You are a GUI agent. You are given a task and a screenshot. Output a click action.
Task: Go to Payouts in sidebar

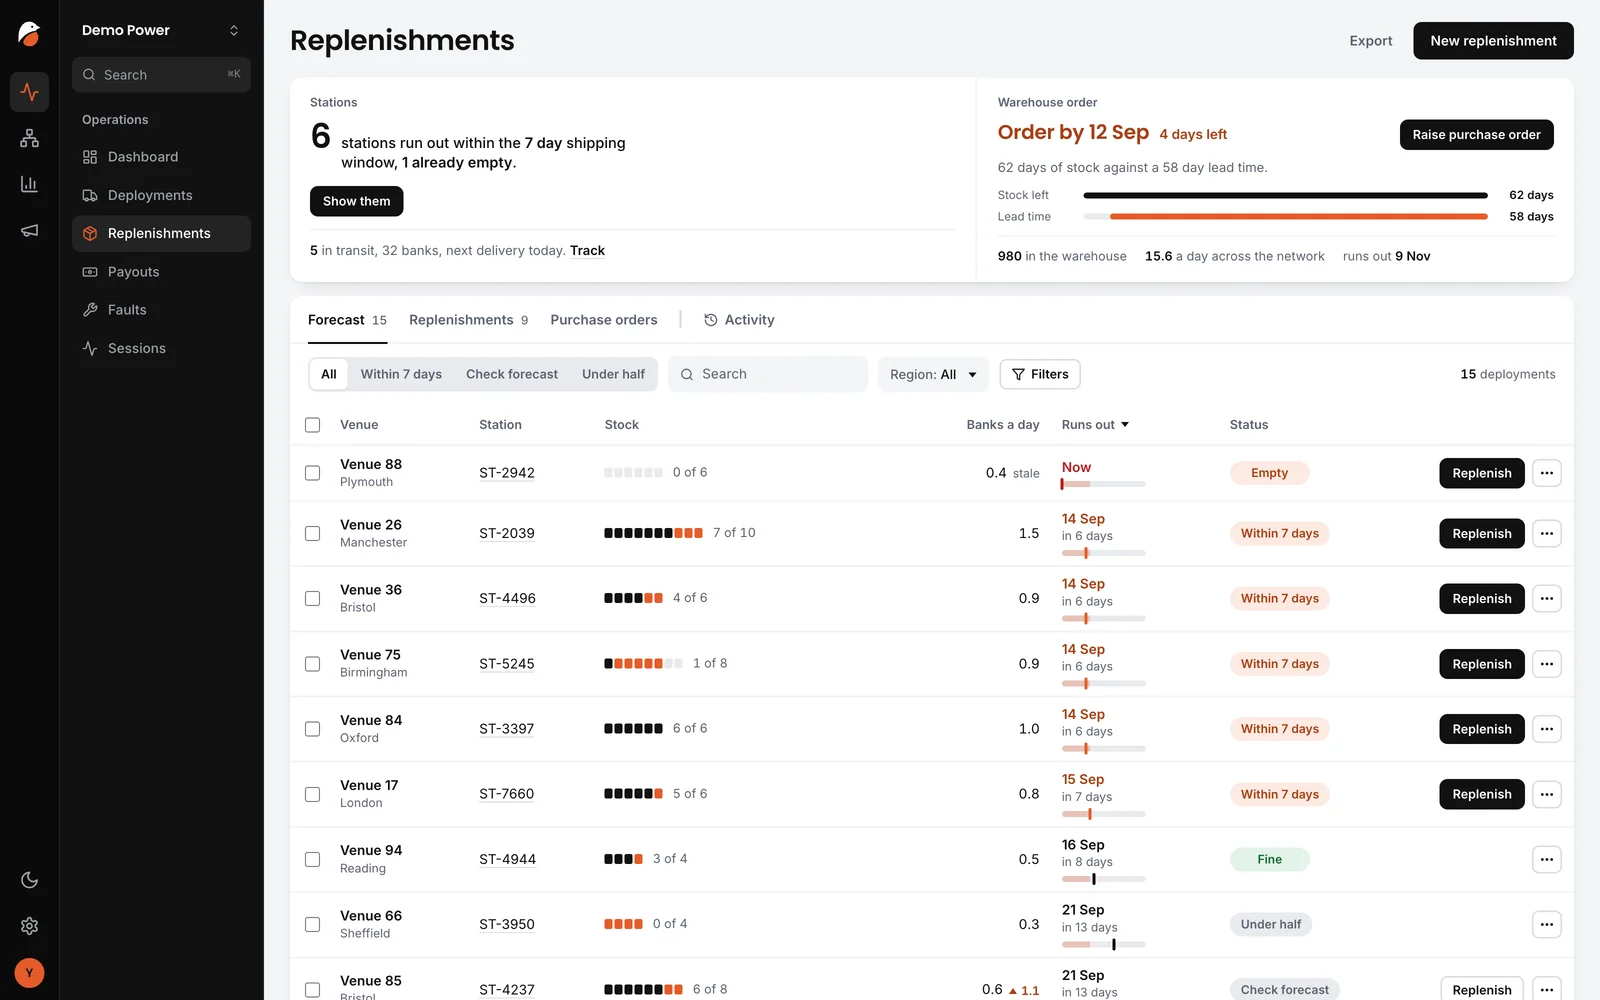coord(161,272)
